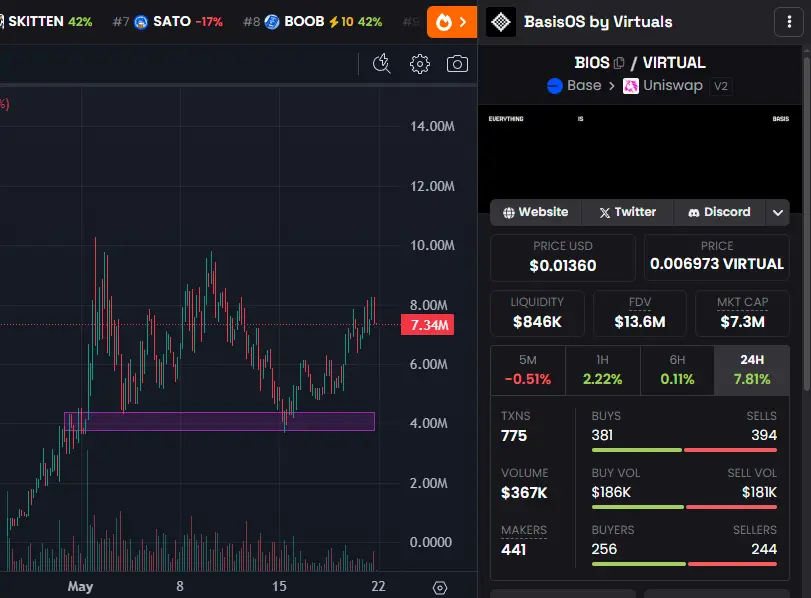Click the BUY VOL $186K value

coord(611,492)
